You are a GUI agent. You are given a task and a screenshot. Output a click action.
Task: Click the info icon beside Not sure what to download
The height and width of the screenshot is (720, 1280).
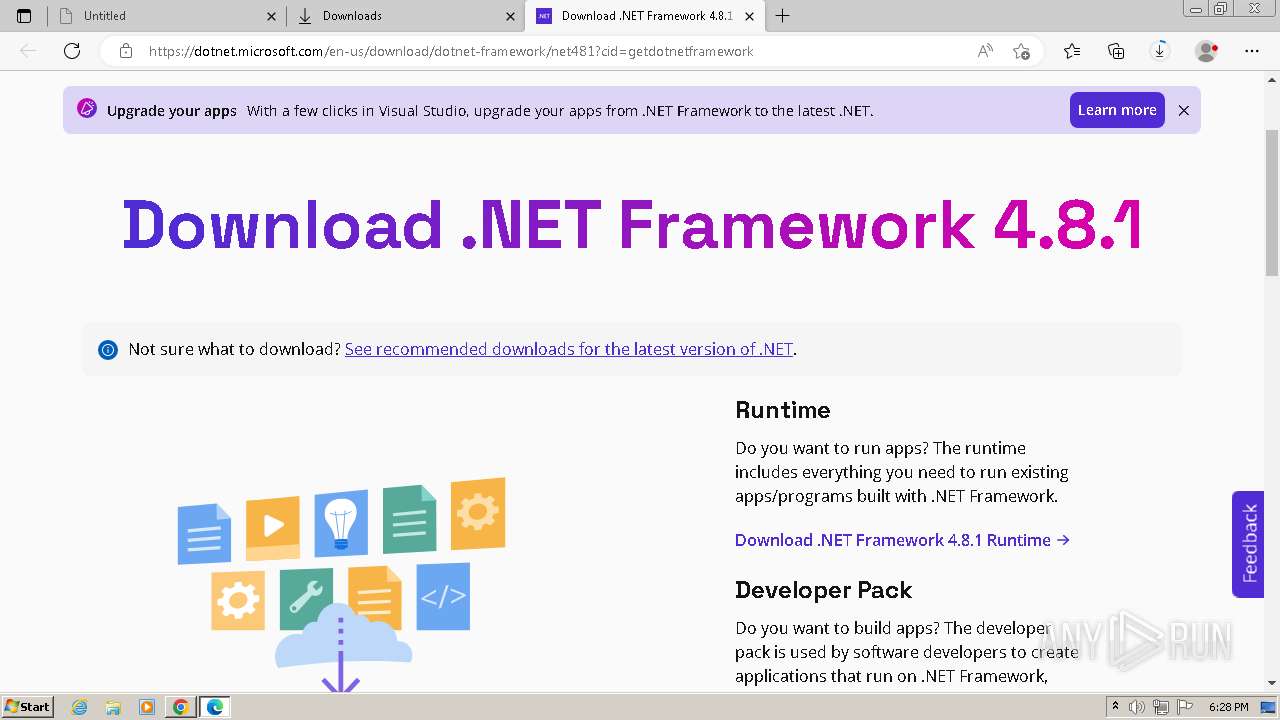point(108,349)
